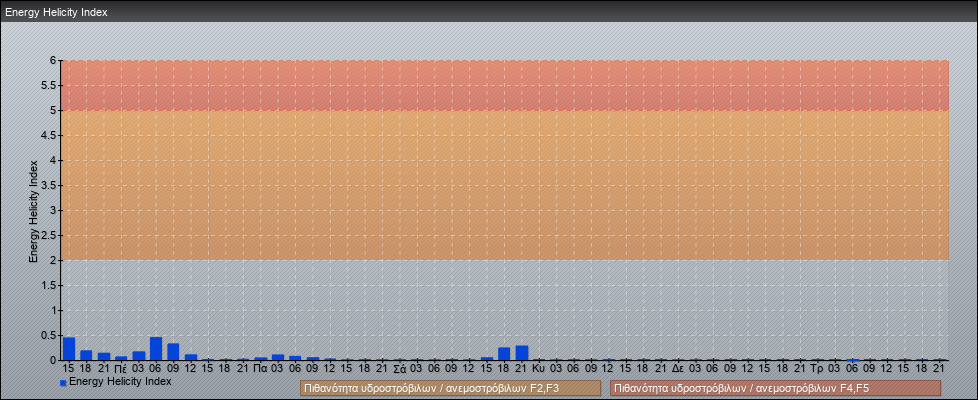Click the vertical Energy Helicity Index axis title
The height and width of the screenshot is (400, 978).
pyautogui.click(x=33, y=210)
